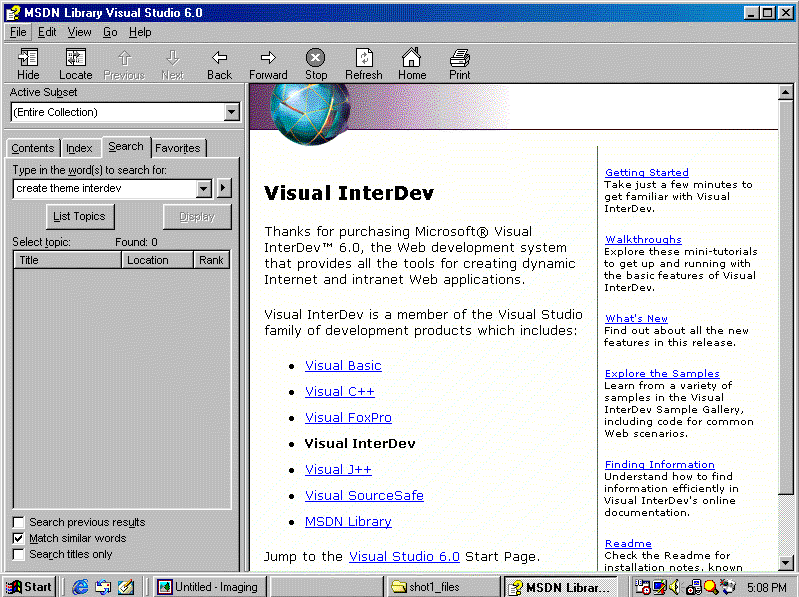Click the 5:08 PM system clock
Image resolution: width=799 pixels, height=597 pixels.
point(767,587)
